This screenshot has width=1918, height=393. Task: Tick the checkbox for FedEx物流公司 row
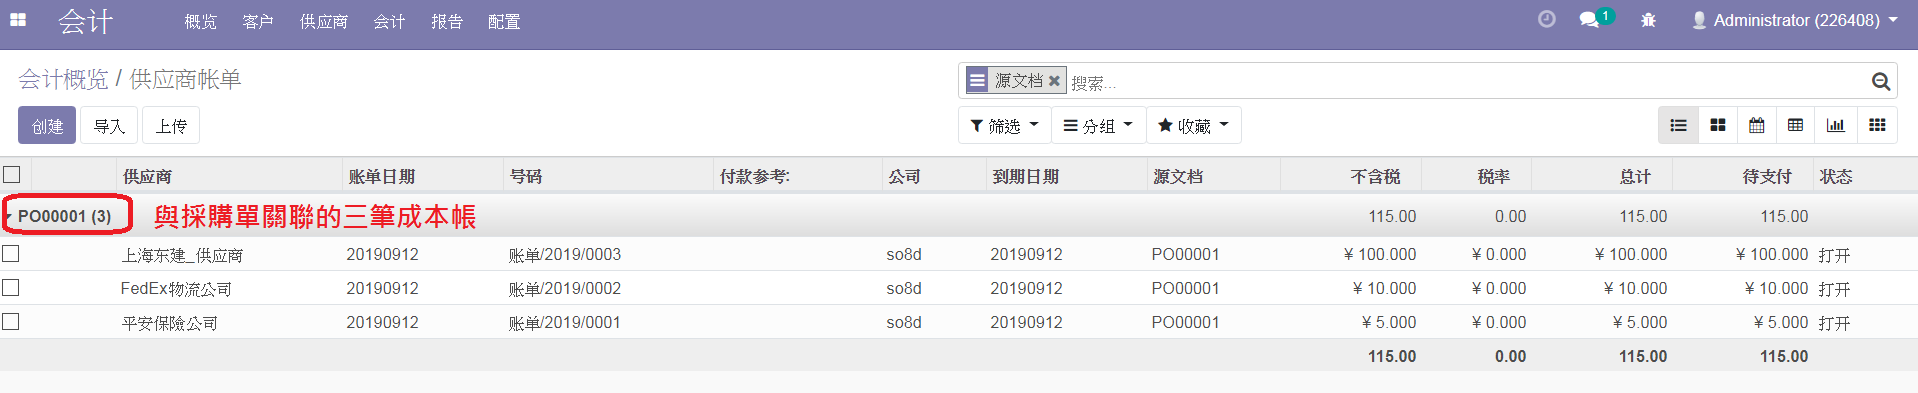(x=11, y=288)
